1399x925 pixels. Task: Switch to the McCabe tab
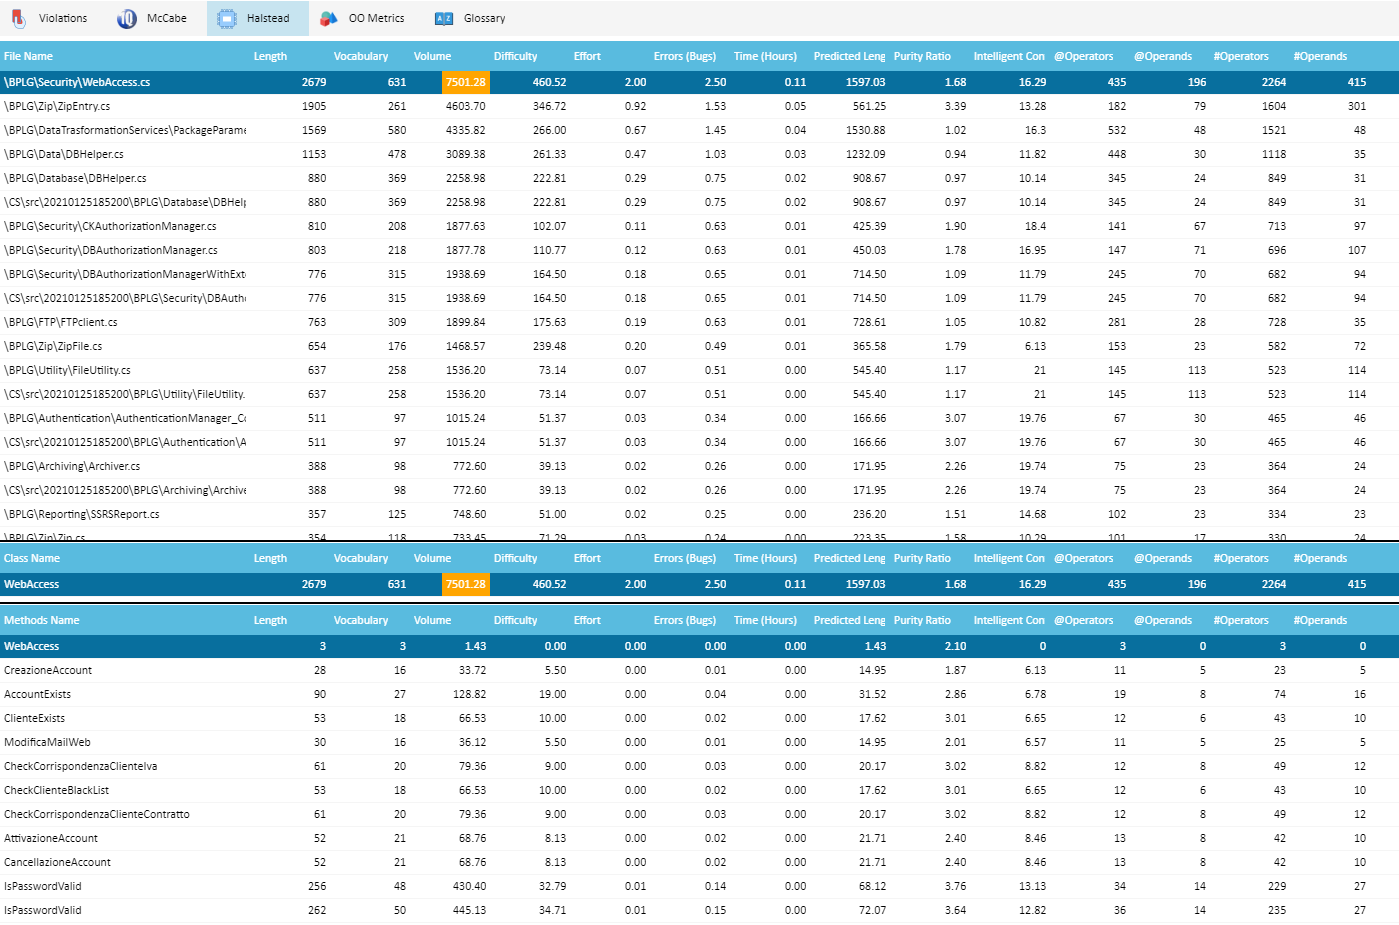[166, 18]
